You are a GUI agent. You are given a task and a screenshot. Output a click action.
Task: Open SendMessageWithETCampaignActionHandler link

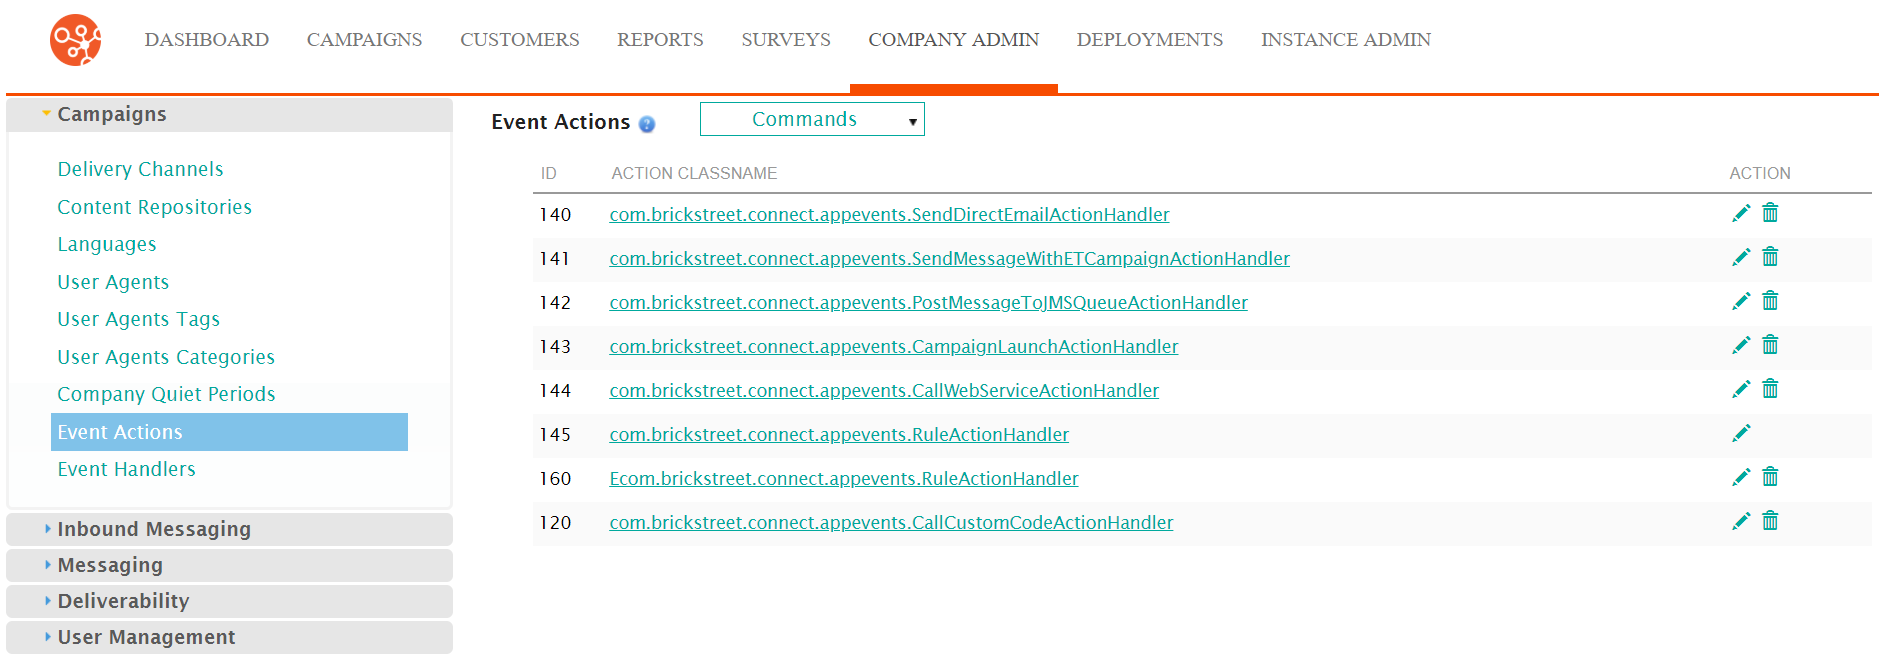949,258
